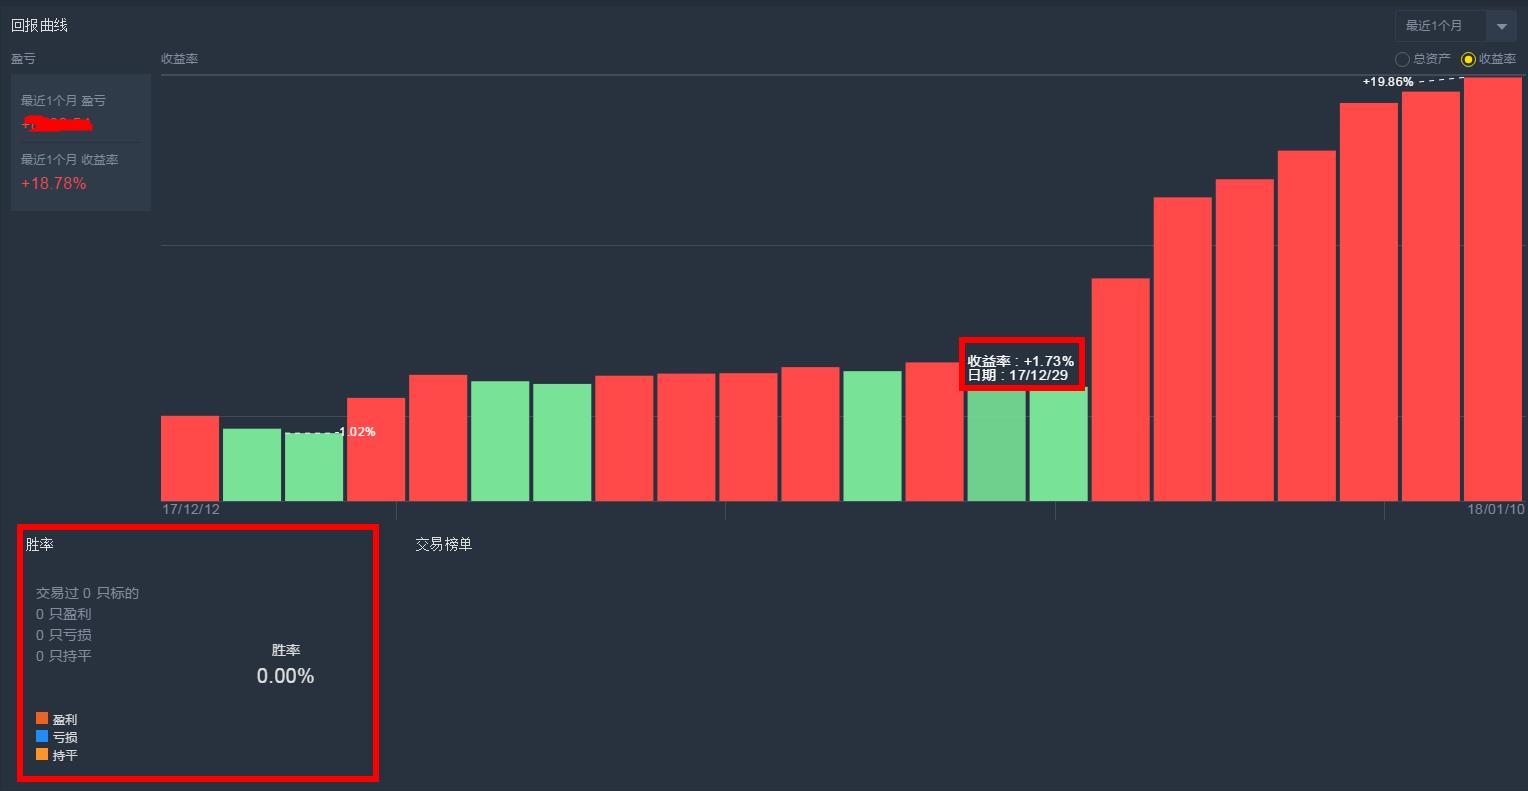Select the 总资产 radio button
This screenshot has height=791, width=1528.
click(1402, 59)
